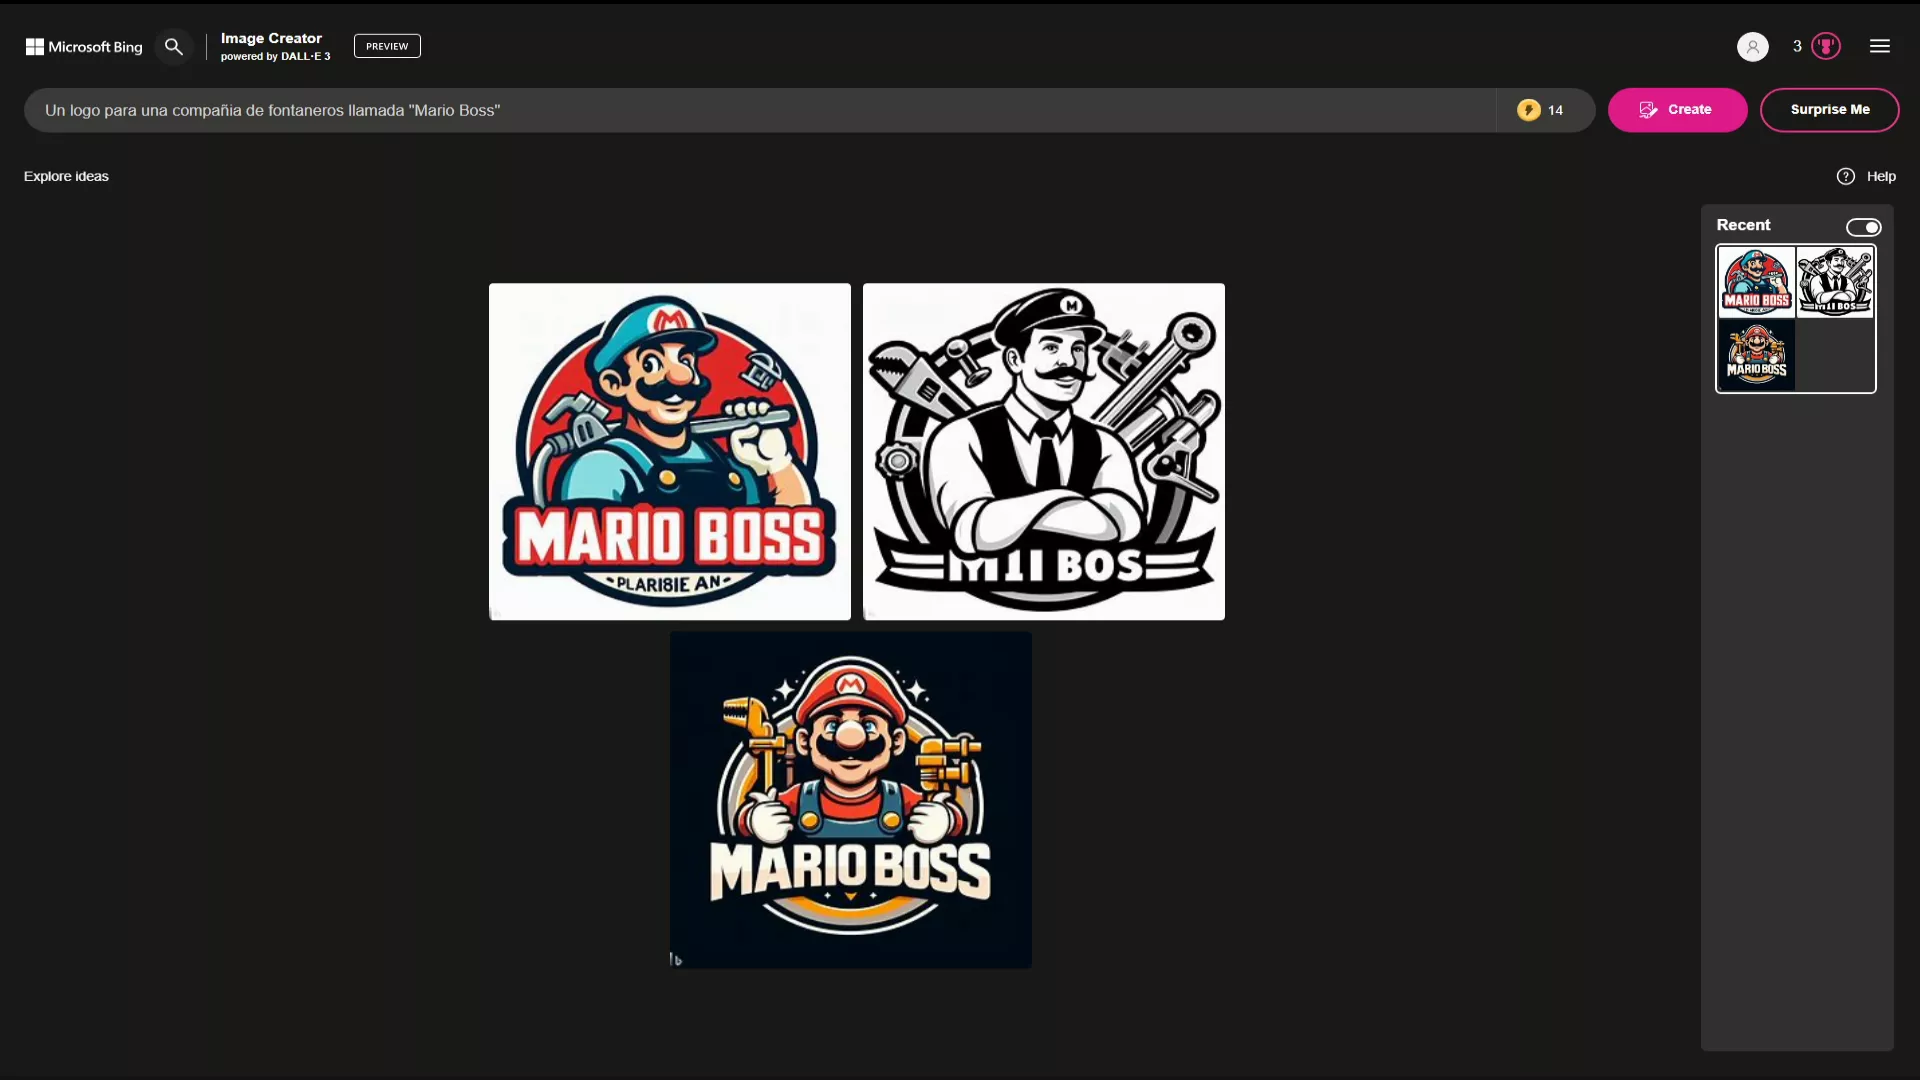Click the Bing search magnifier icon

pos(174,47)
